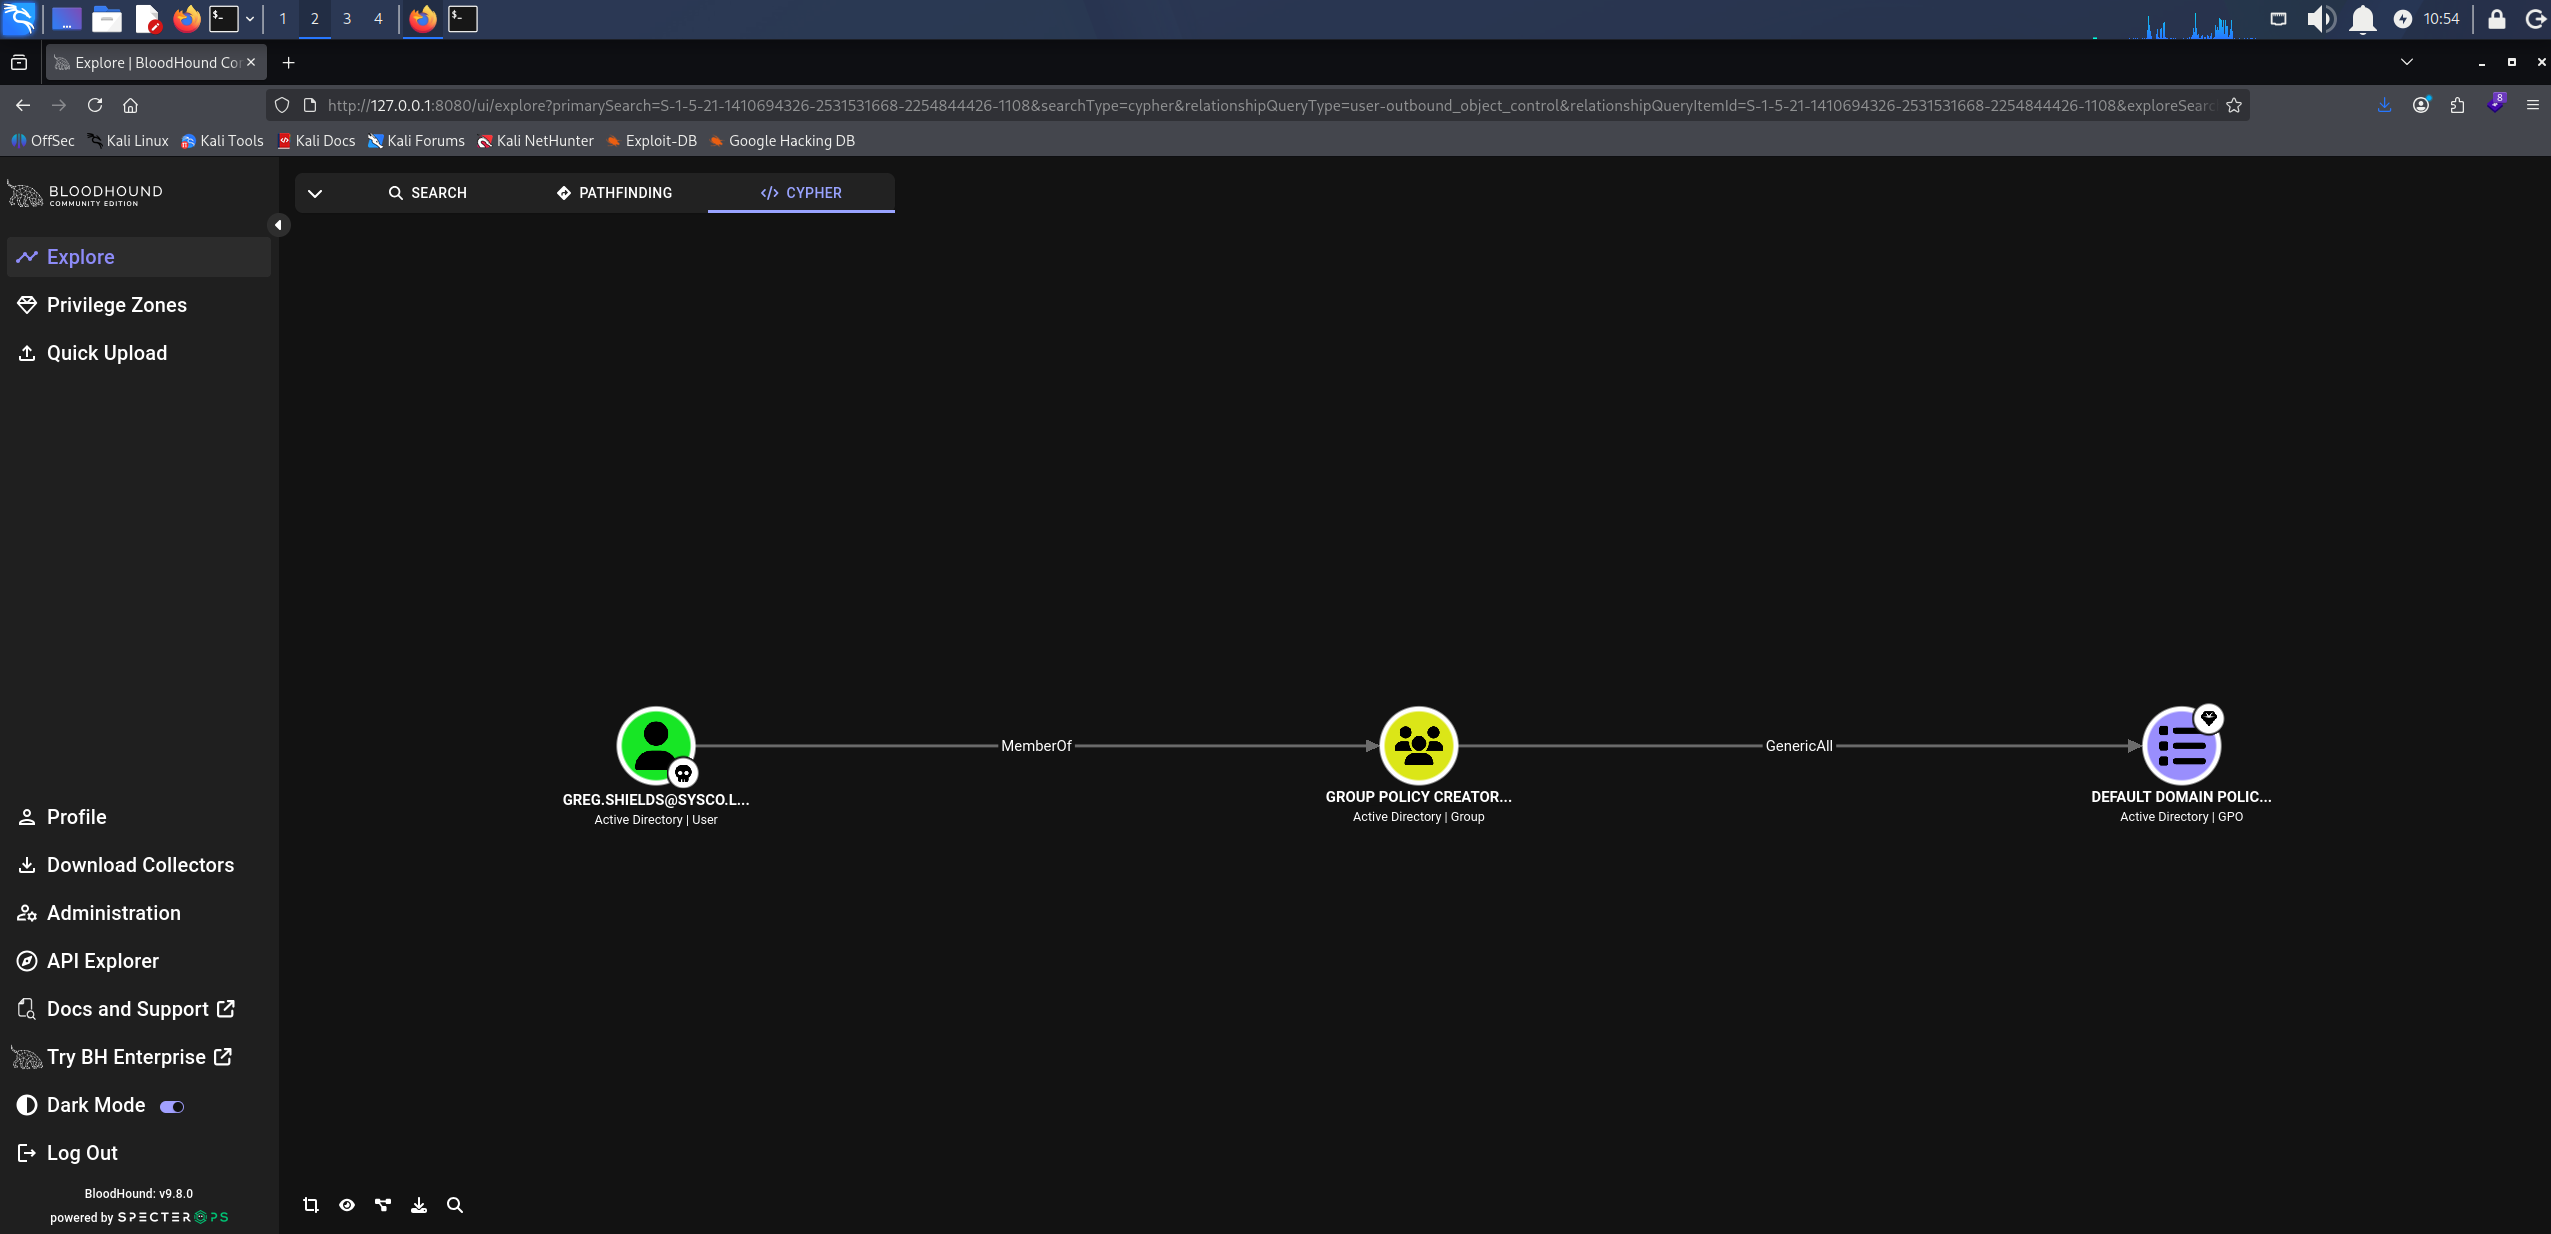2551x1234 pixels.
Task: Toggle the eye labels visibility icon
Action: pyautogui.click(x=347, y=1205)
